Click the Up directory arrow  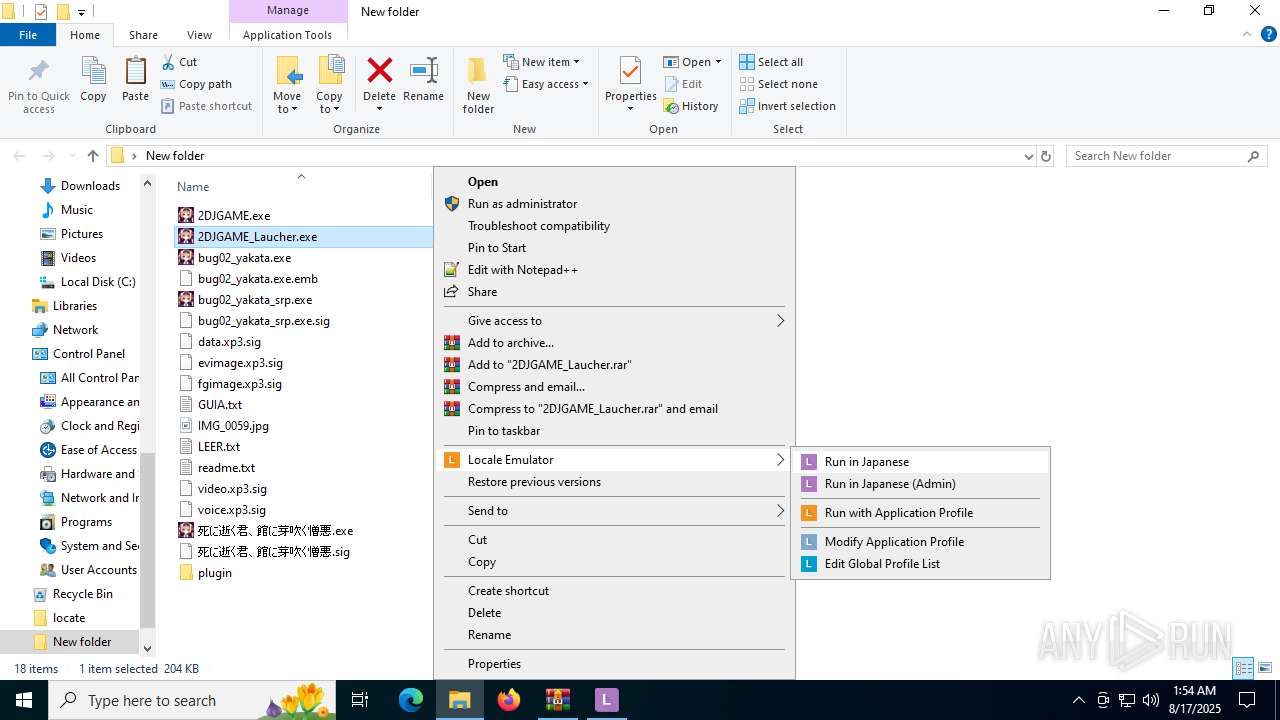(93, 156)
